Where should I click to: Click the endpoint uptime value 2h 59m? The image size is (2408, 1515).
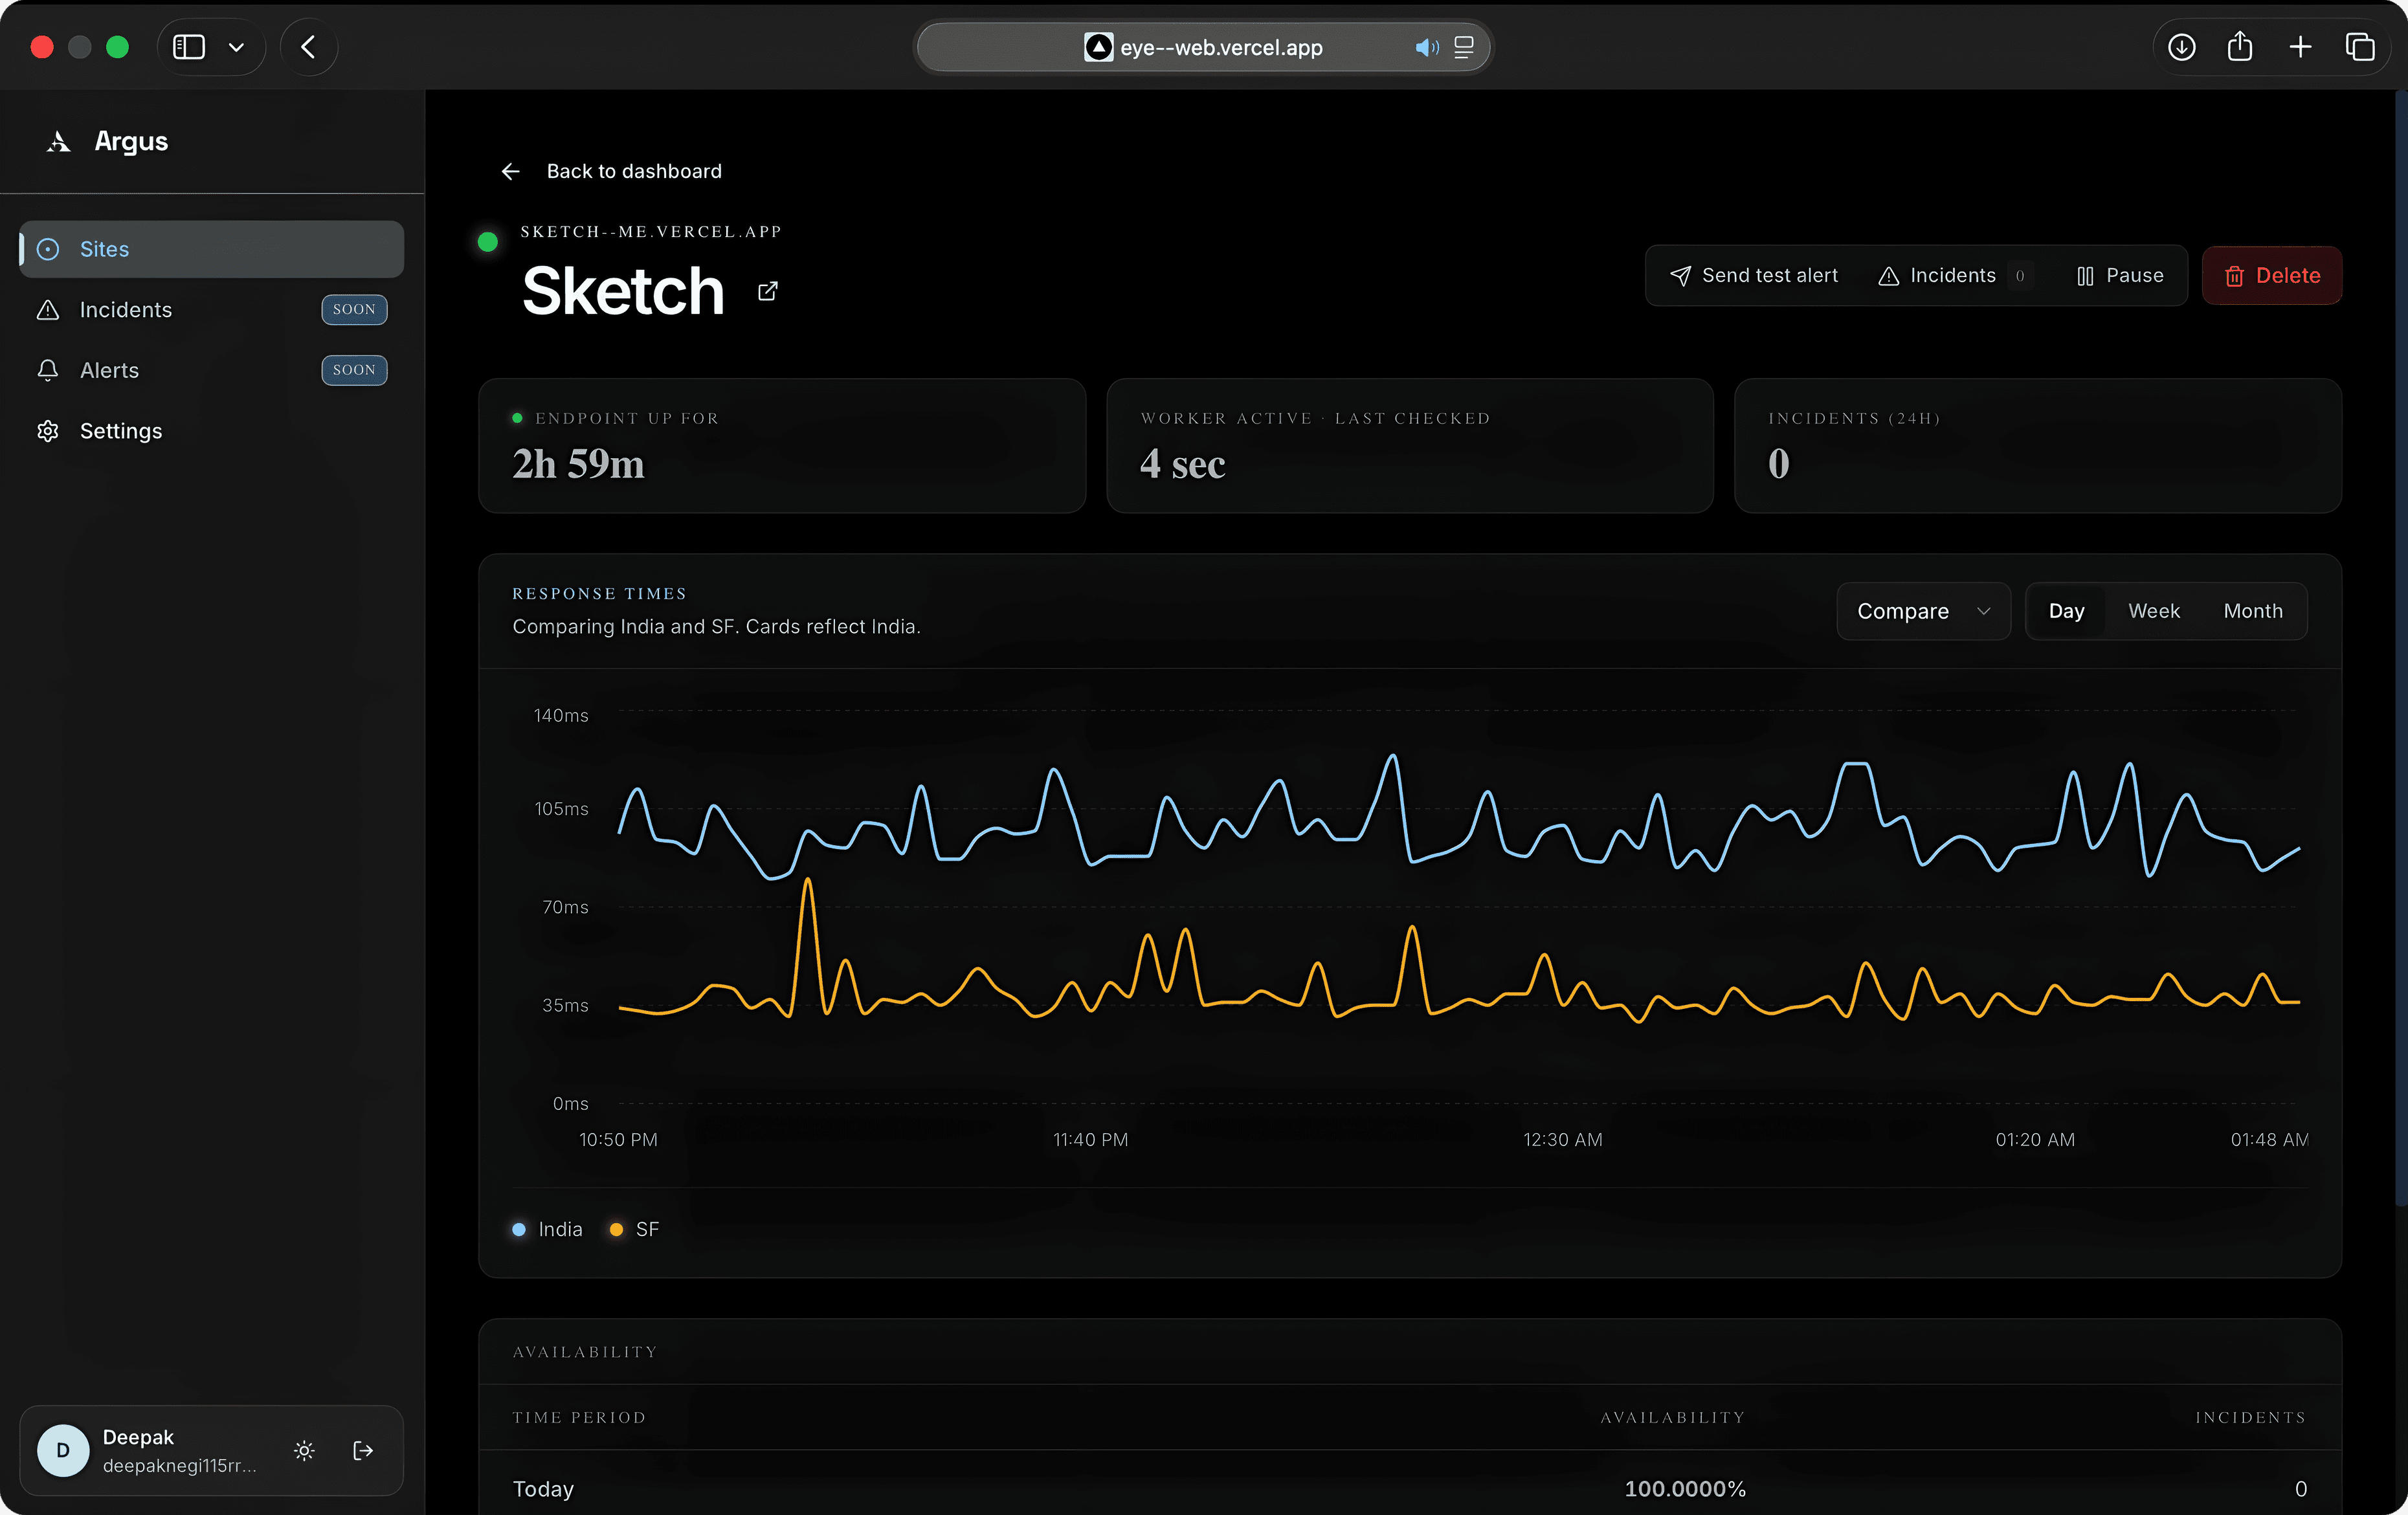tap(578, 464)
